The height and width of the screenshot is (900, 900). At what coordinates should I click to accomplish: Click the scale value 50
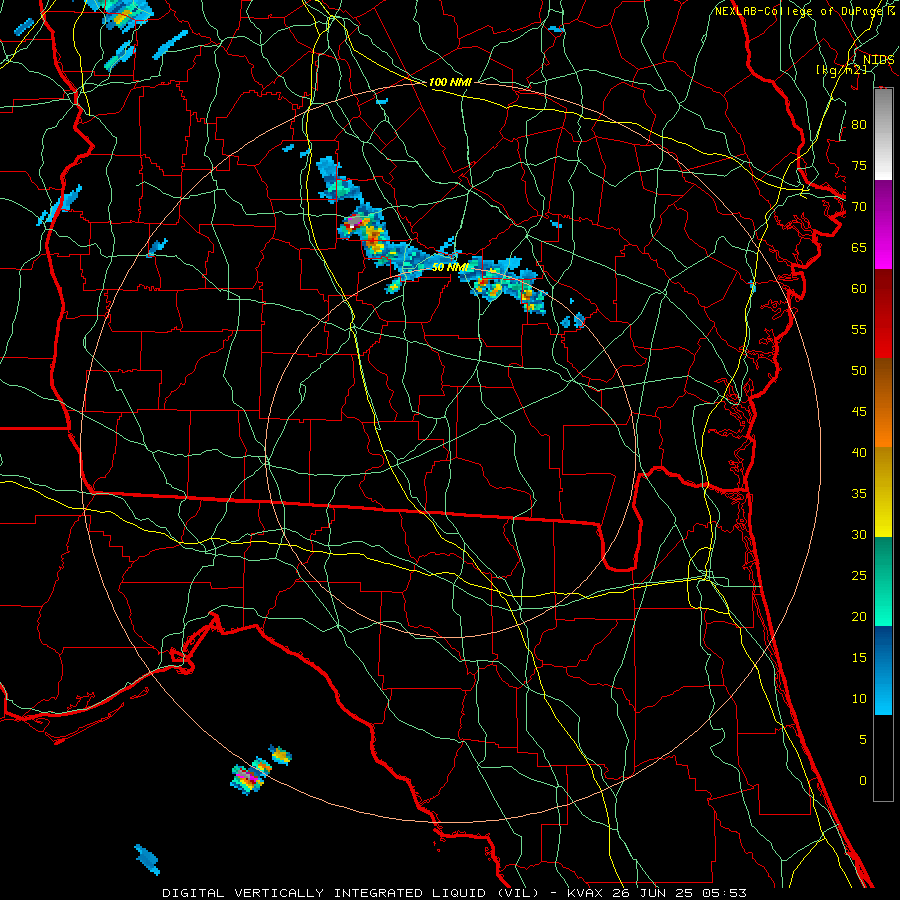pos(859,370)
